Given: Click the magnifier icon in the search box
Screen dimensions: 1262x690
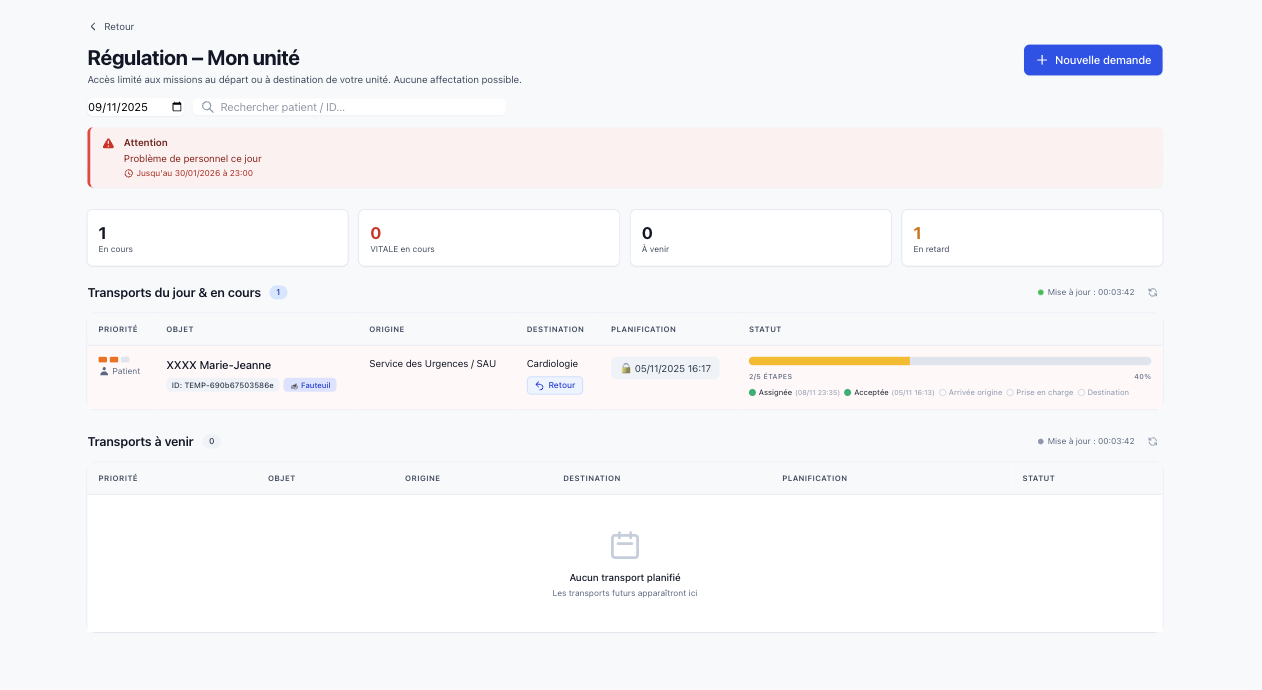Looking at the screenshot, I should (208, 107).
